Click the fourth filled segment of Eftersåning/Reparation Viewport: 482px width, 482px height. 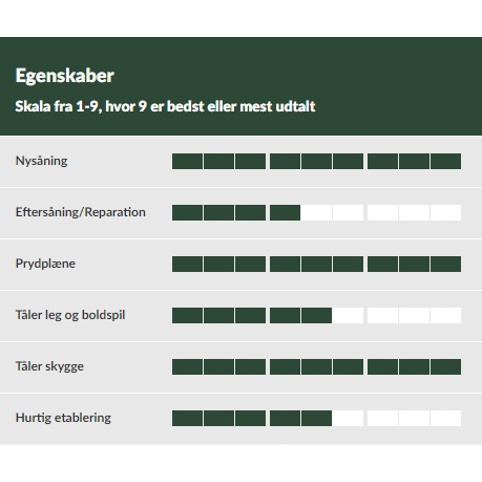(x=285, y=213)
